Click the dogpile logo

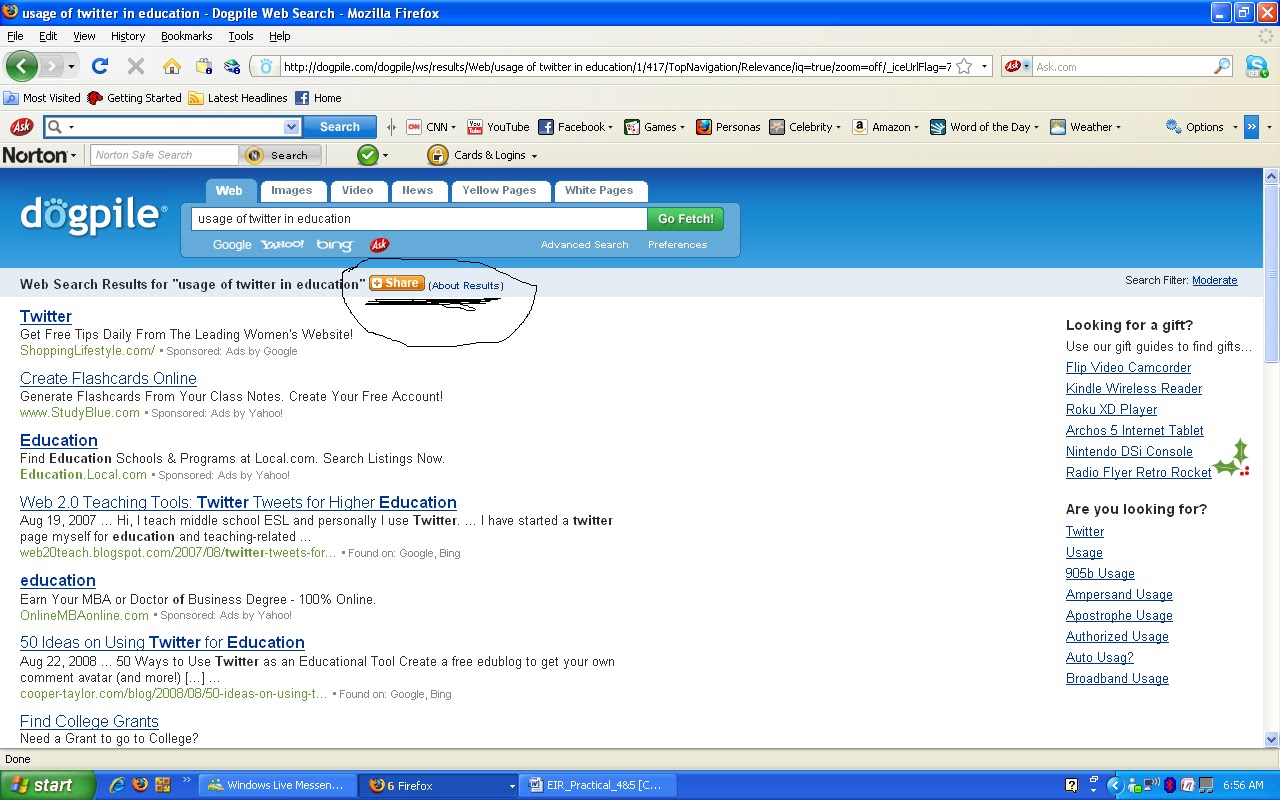coord(94,215)
